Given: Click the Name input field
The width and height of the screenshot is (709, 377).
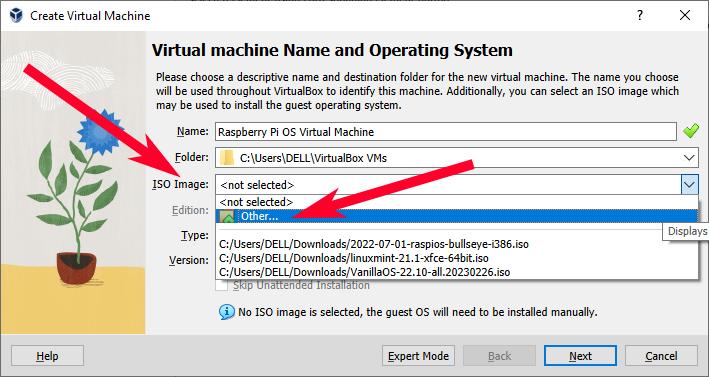Looking at the screenshot, I should click(446, 132).
